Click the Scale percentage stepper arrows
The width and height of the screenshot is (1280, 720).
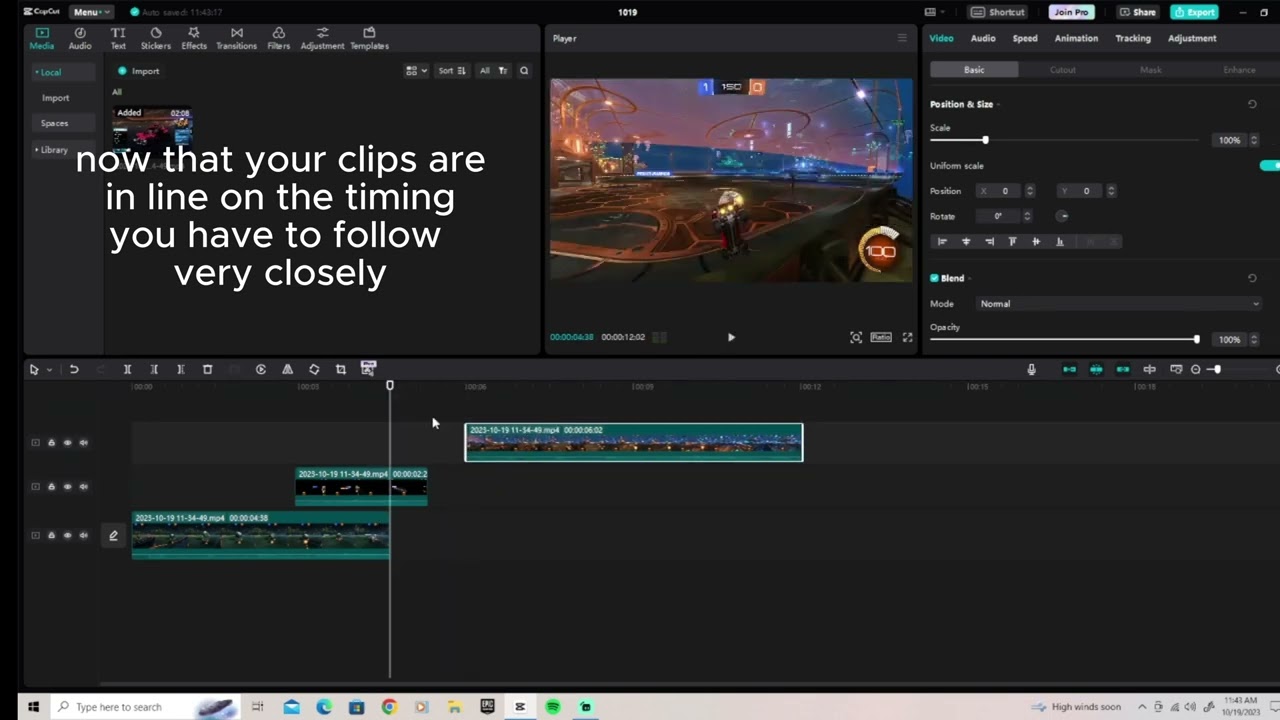(1254, 141)
